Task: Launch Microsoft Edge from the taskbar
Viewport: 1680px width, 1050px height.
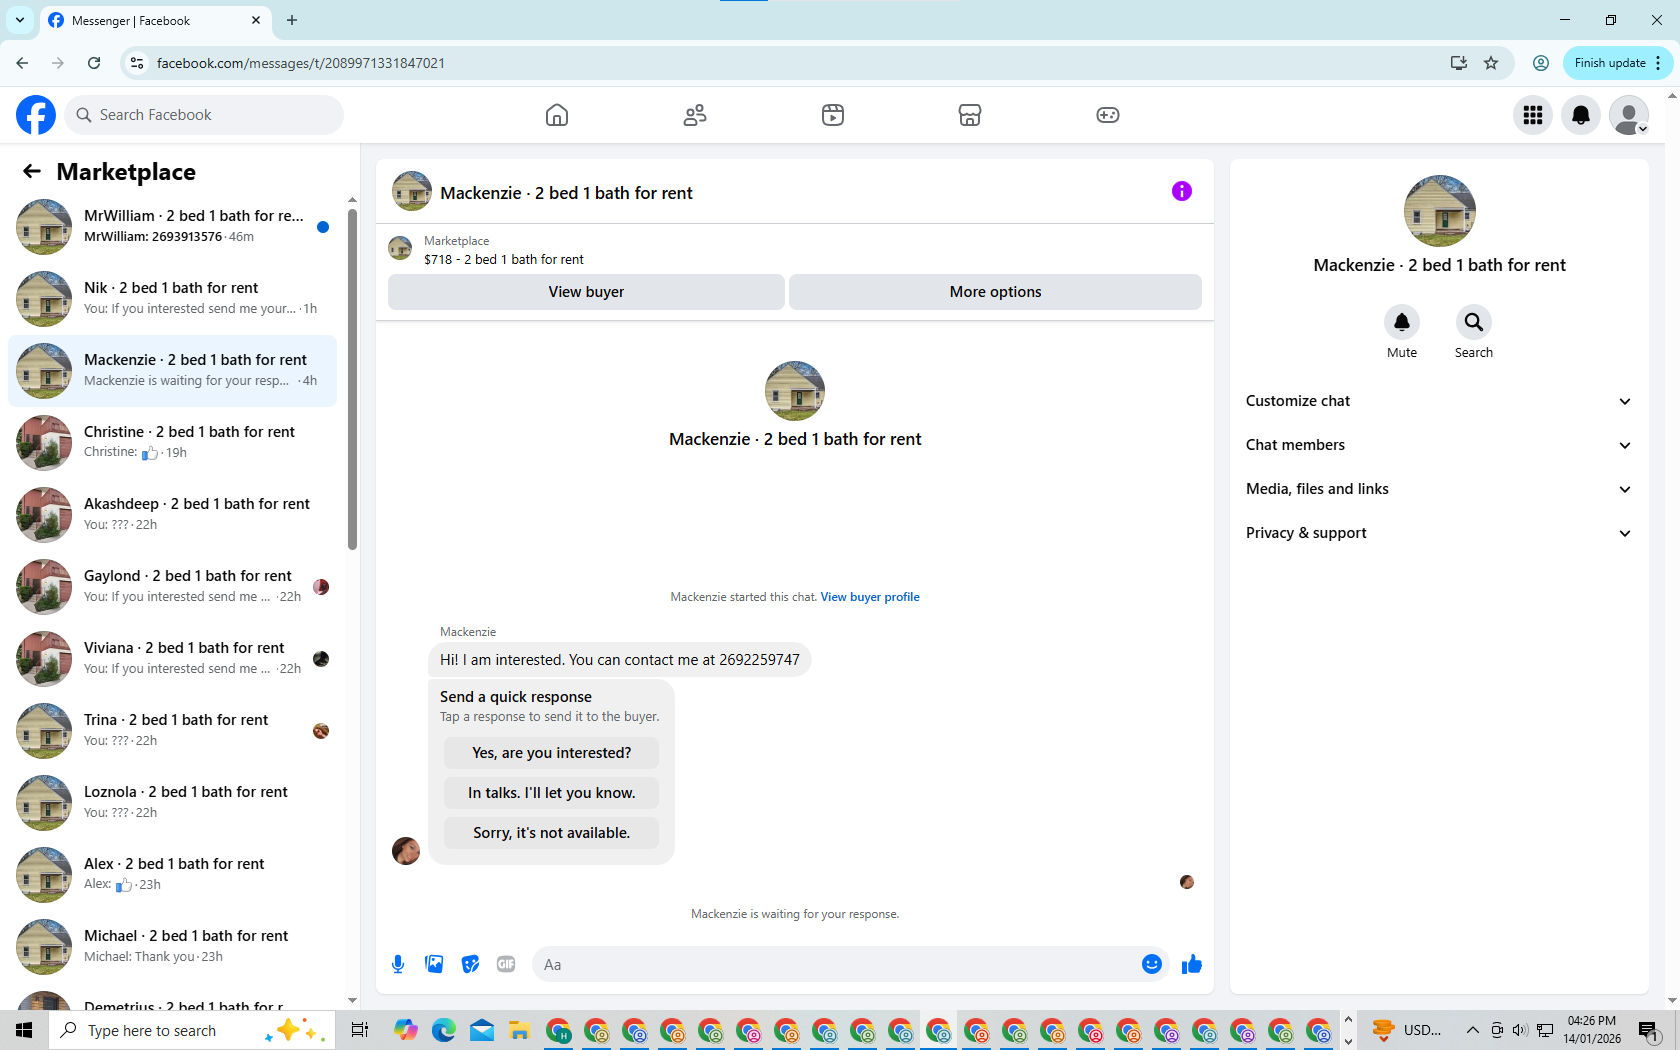Action: pos(444,1030)
